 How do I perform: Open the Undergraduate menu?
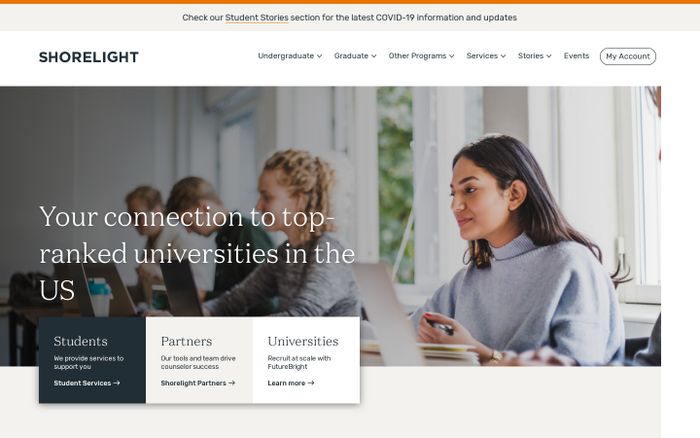[x=286, y=56]
